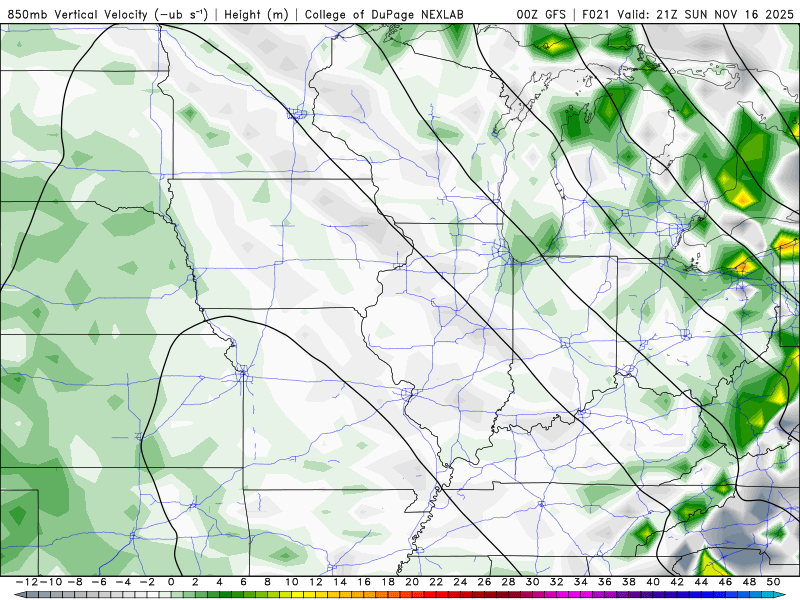Viewport: 800px width, 600px height.
Task: Click the "-2" color scale label
Action: 147,582
